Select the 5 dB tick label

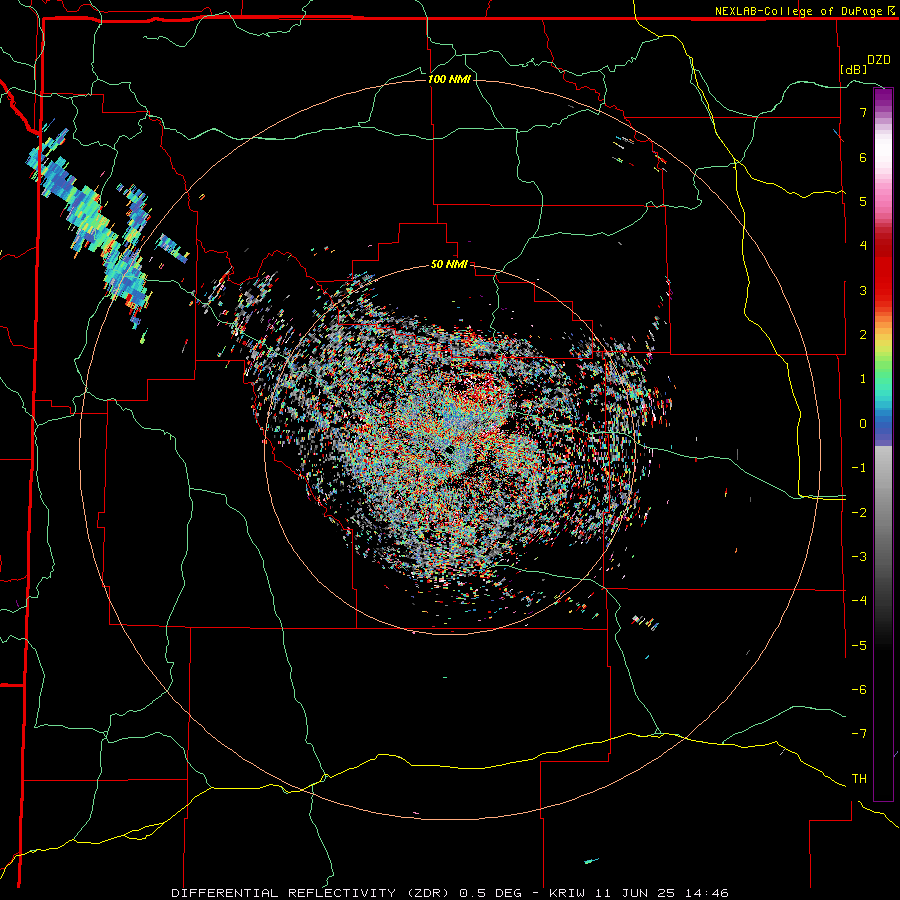click(x=863, y=201)
